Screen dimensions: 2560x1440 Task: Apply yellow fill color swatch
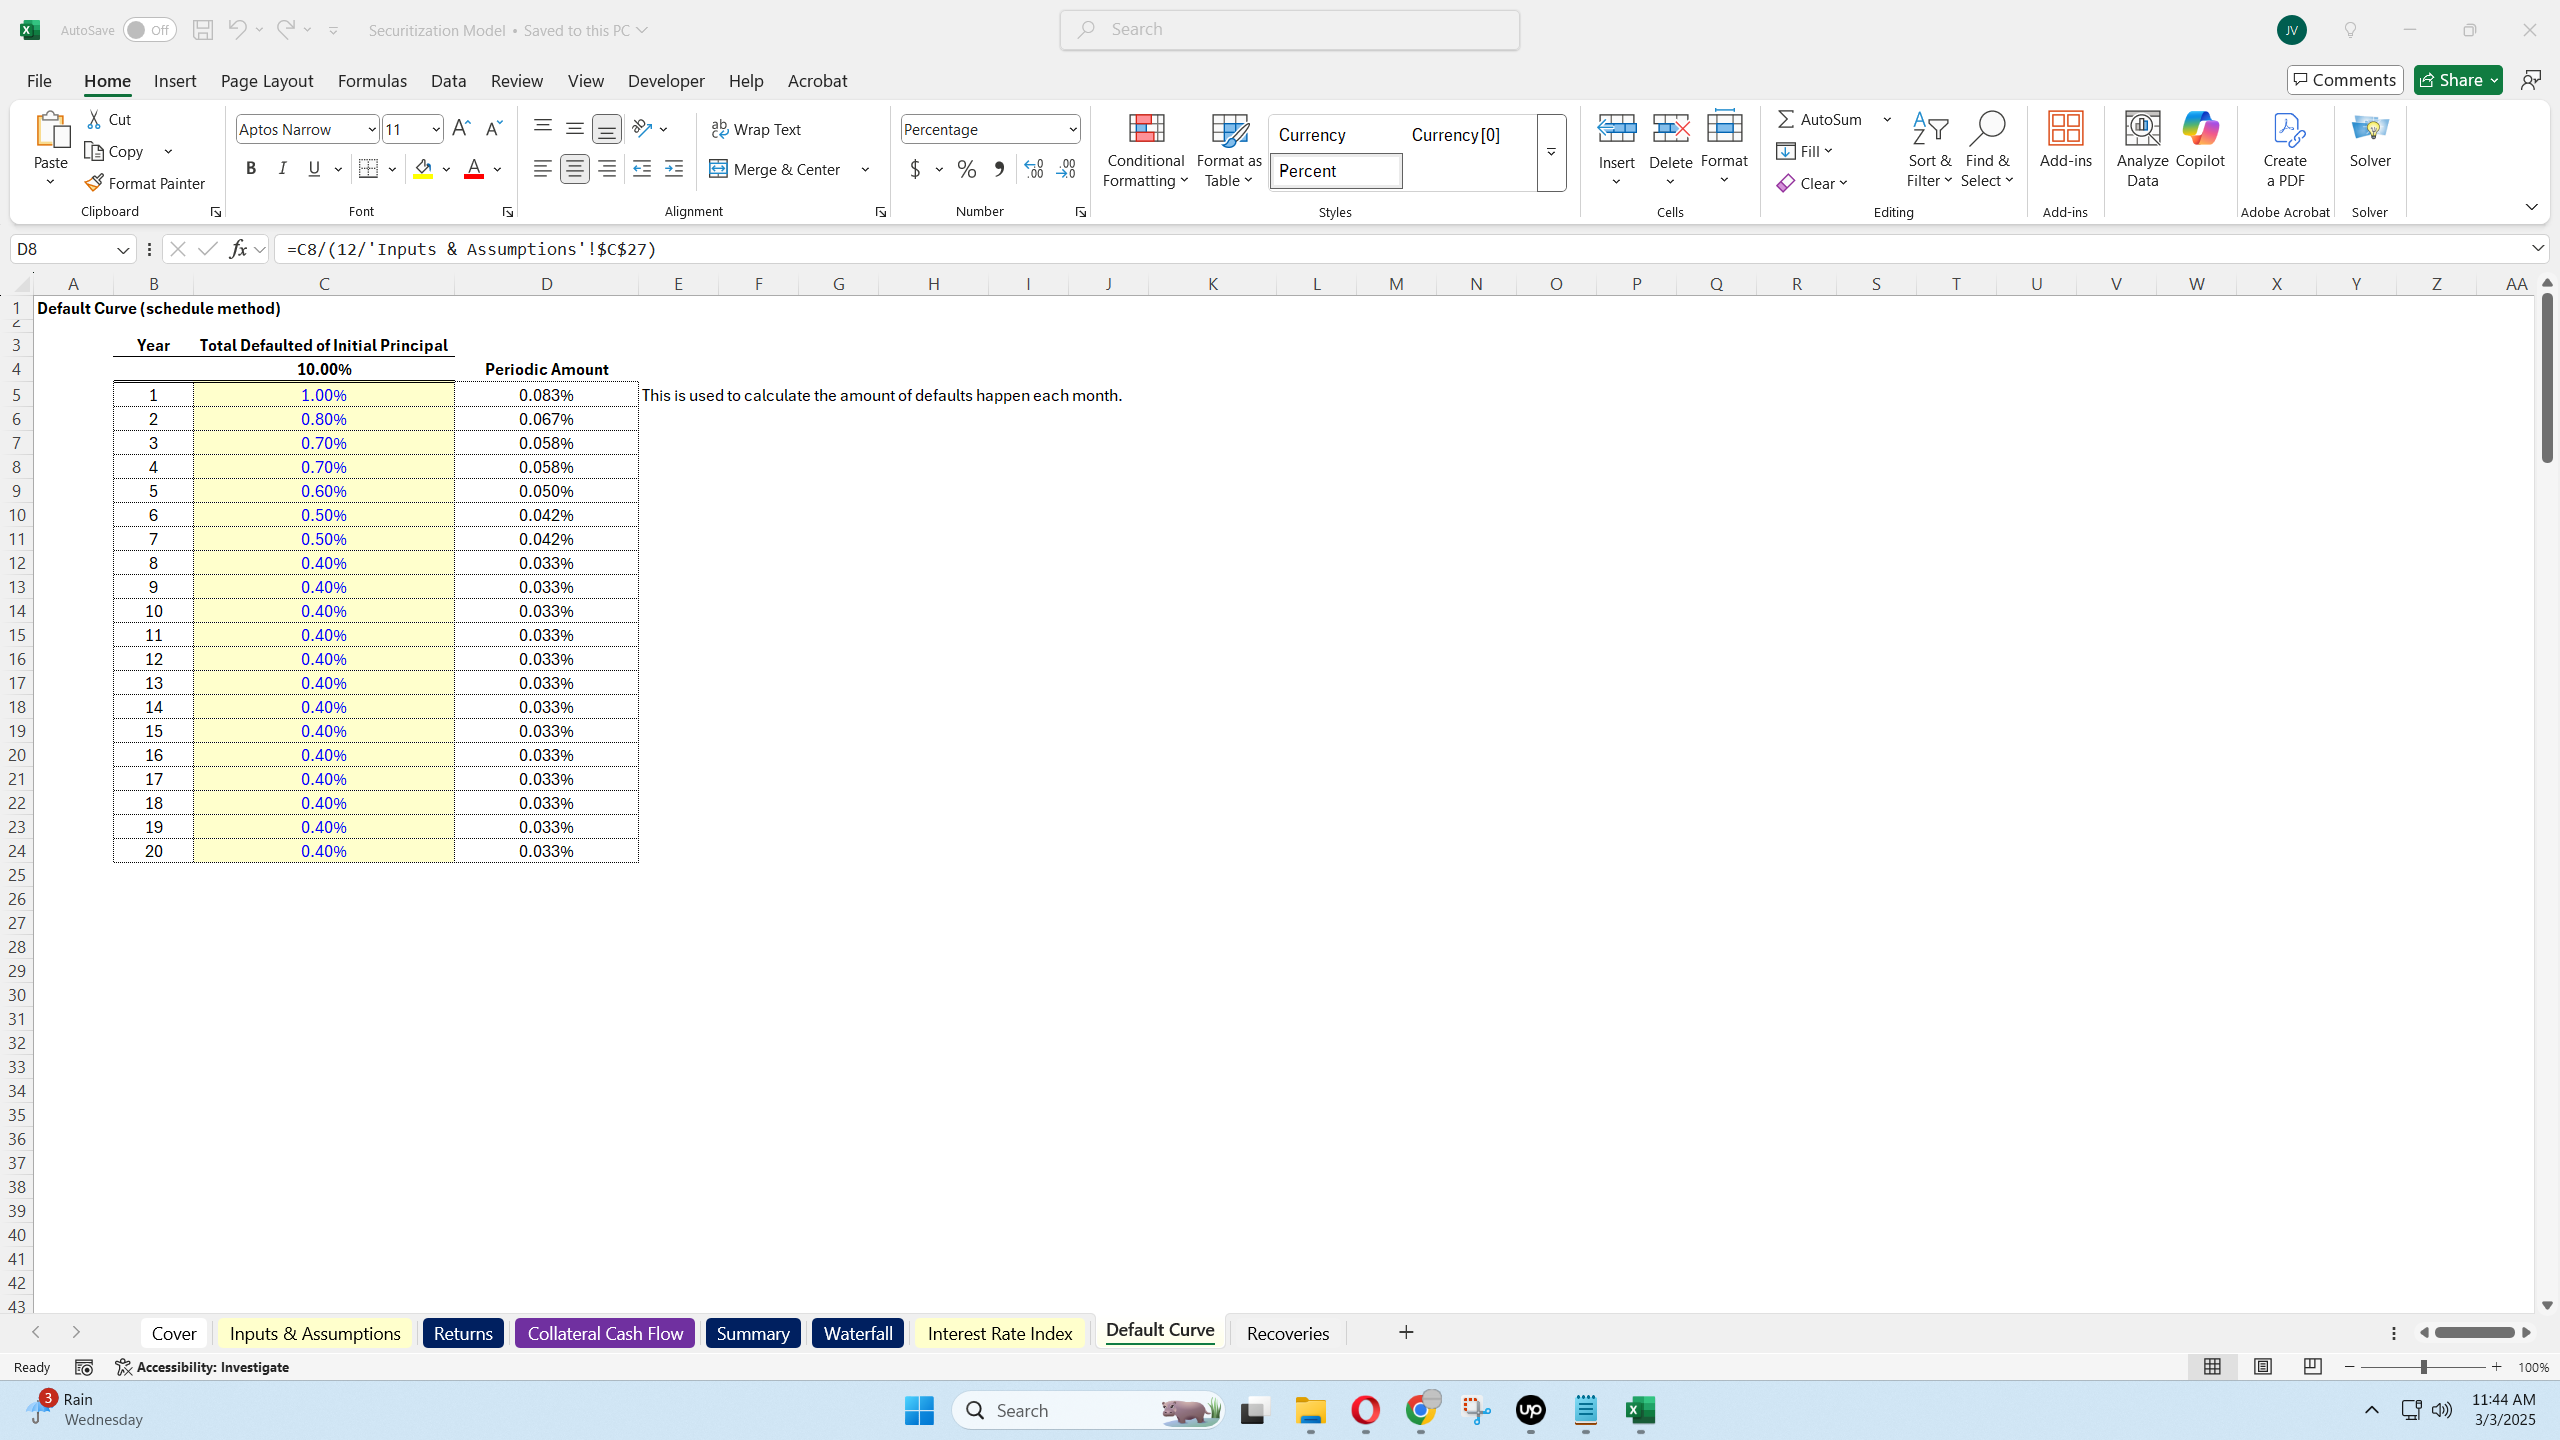point(424,170)
